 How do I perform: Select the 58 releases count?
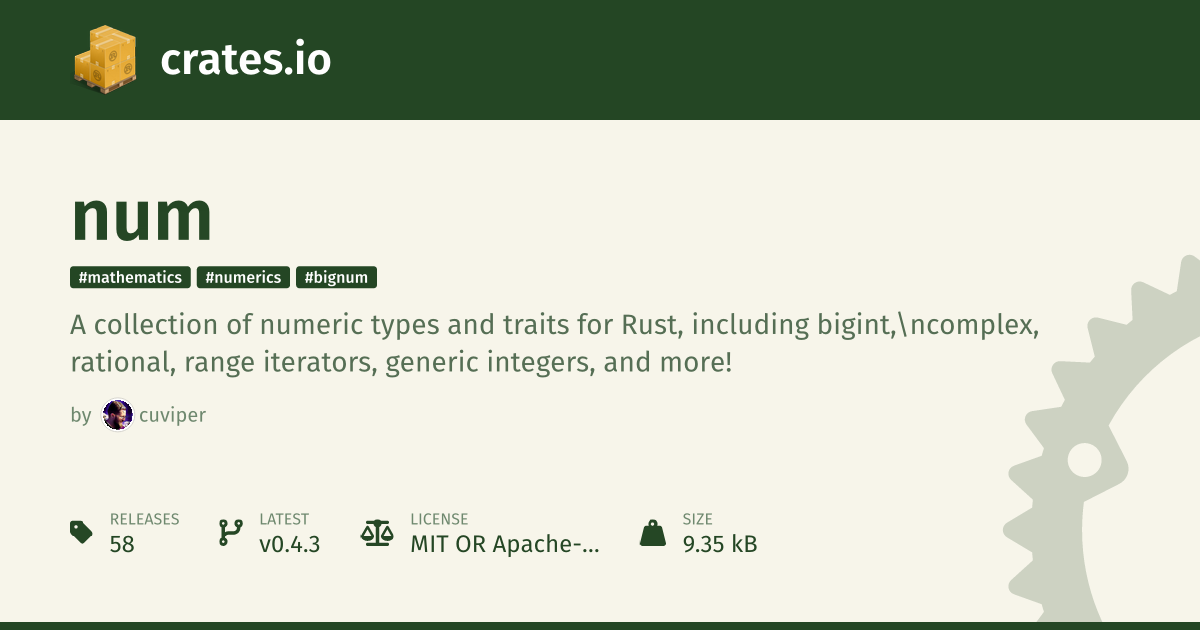pos(122,545)
